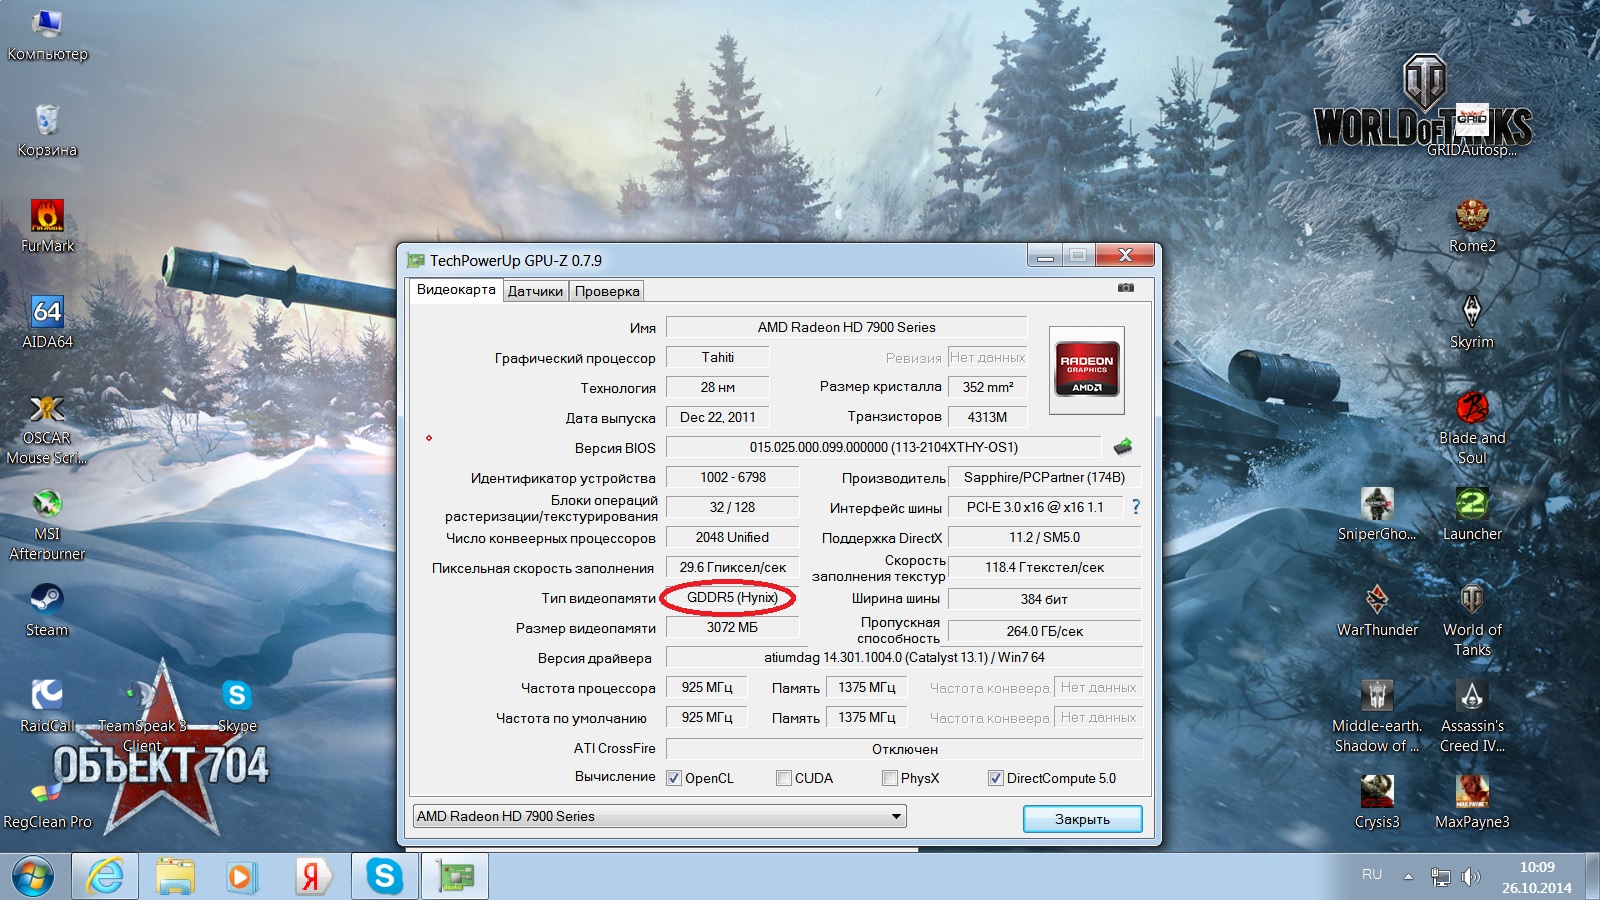Launch MSI Afterburner desktop icon
Image resolution: width=1600 pixels, height=900 pixels.
click(47, 524)
